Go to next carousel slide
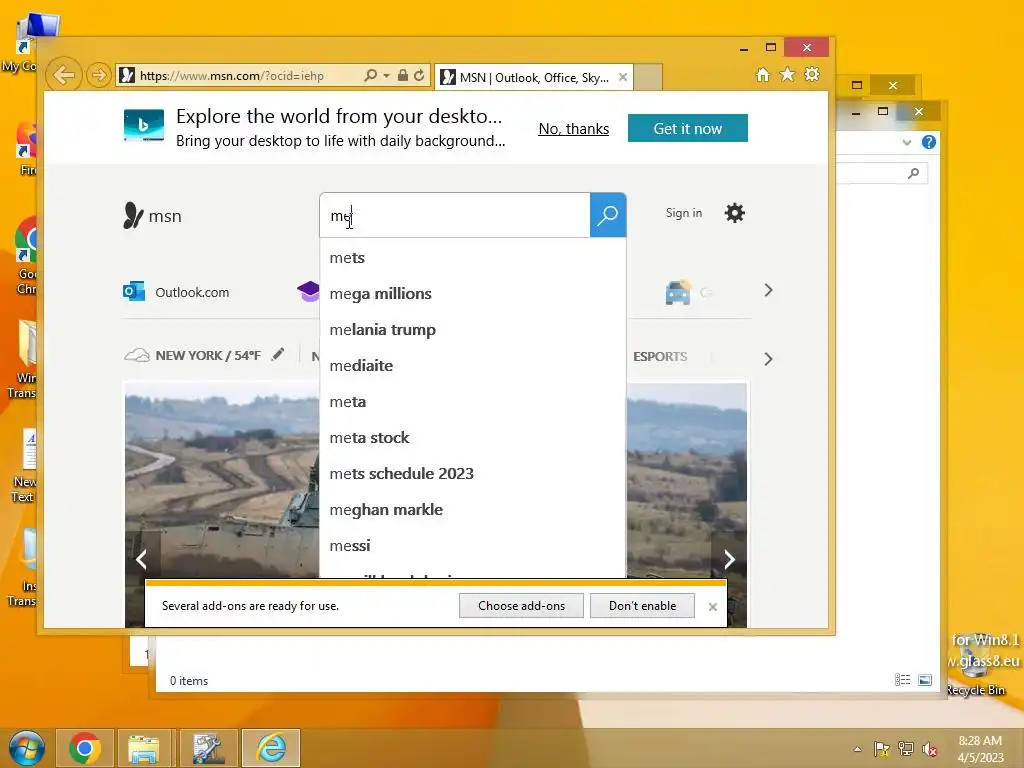 729,560
